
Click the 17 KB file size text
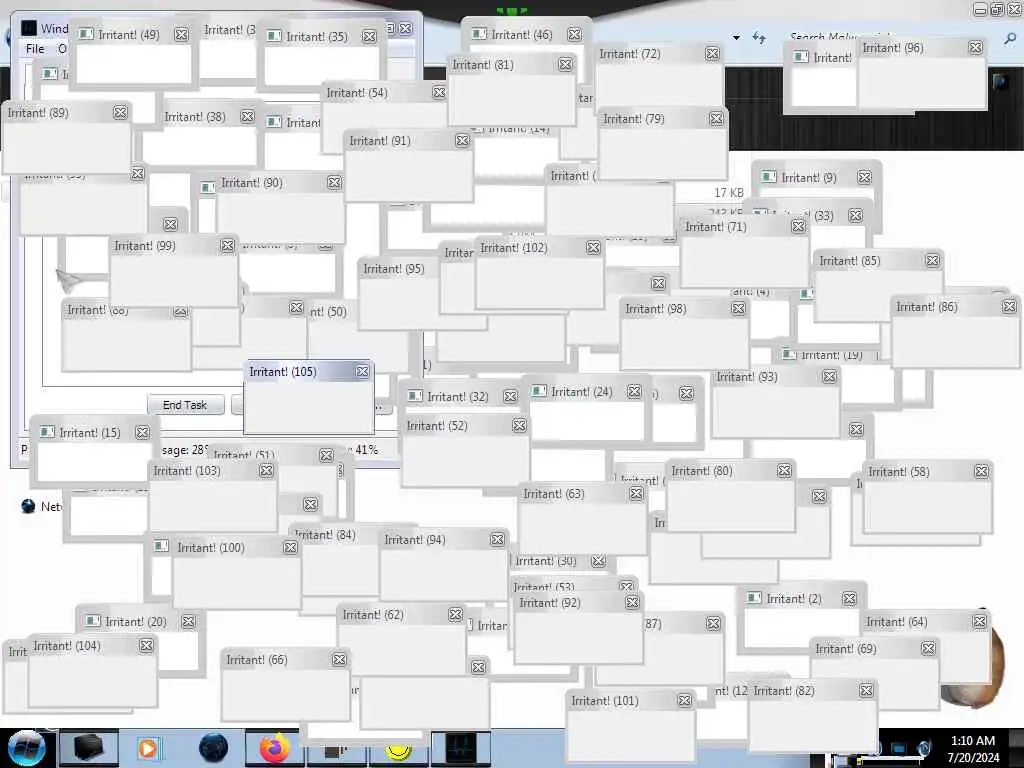point(729,193)
